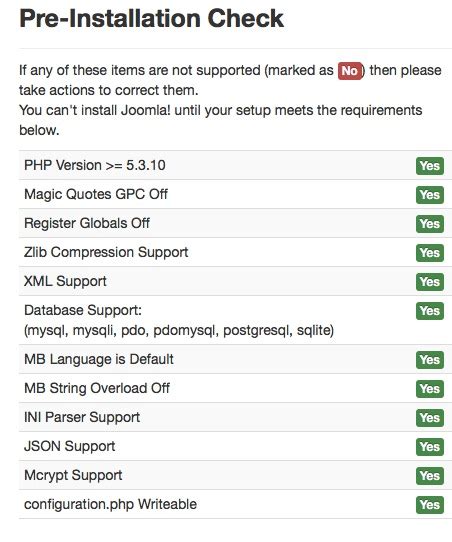The image size is (452, 542).
Task: Click Yes badge for Magic Quotes GPC Off
Action: click(x=430, y=195)
